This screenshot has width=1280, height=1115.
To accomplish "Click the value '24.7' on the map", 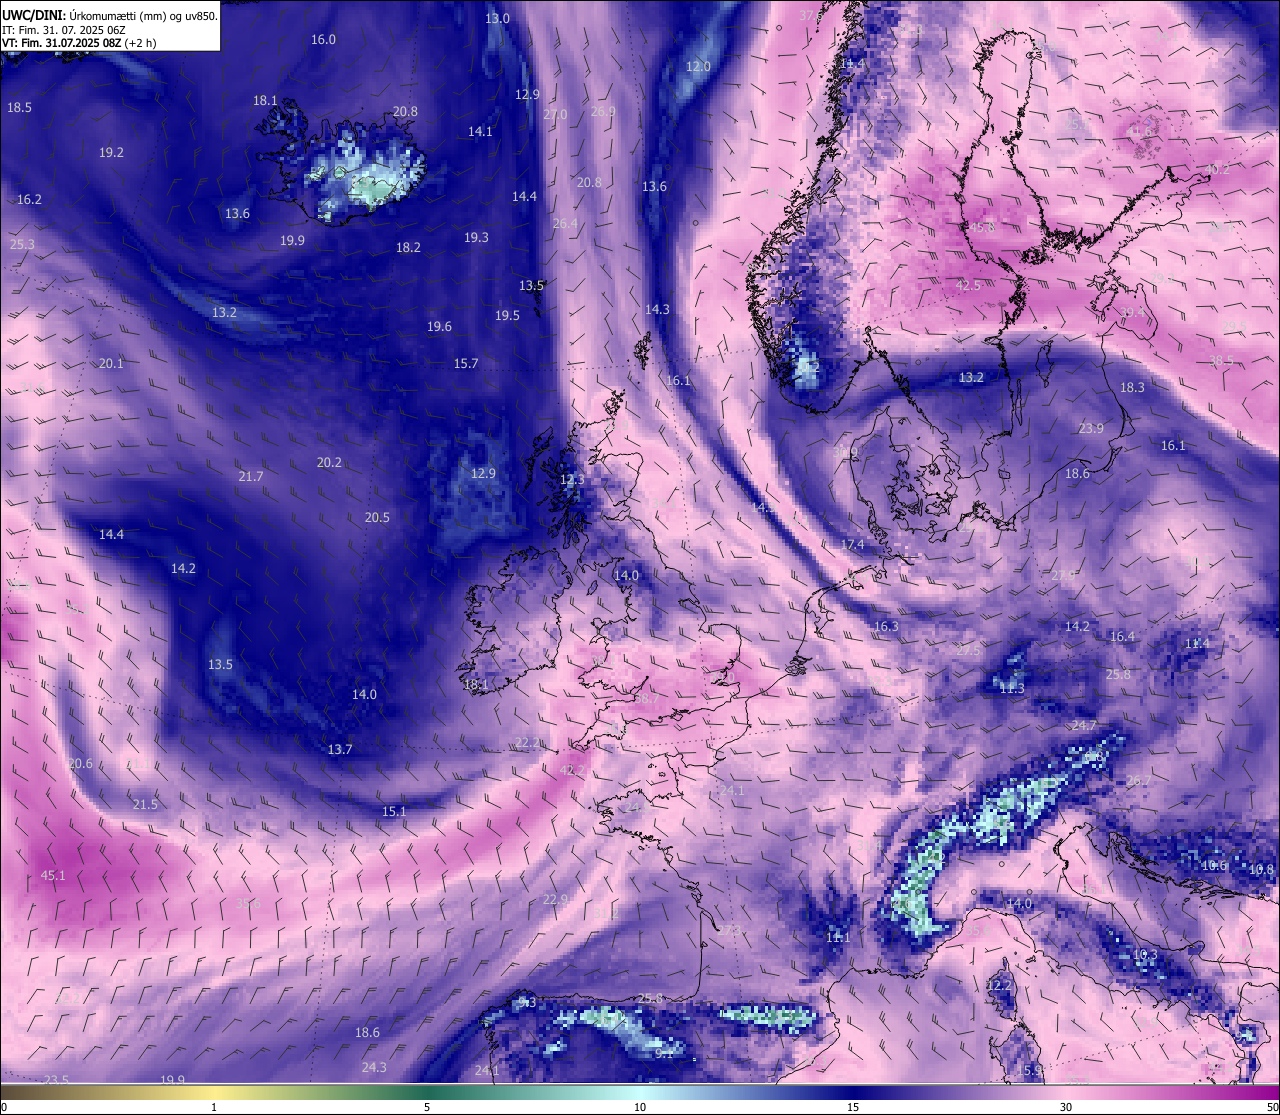I will point(1084,725).
